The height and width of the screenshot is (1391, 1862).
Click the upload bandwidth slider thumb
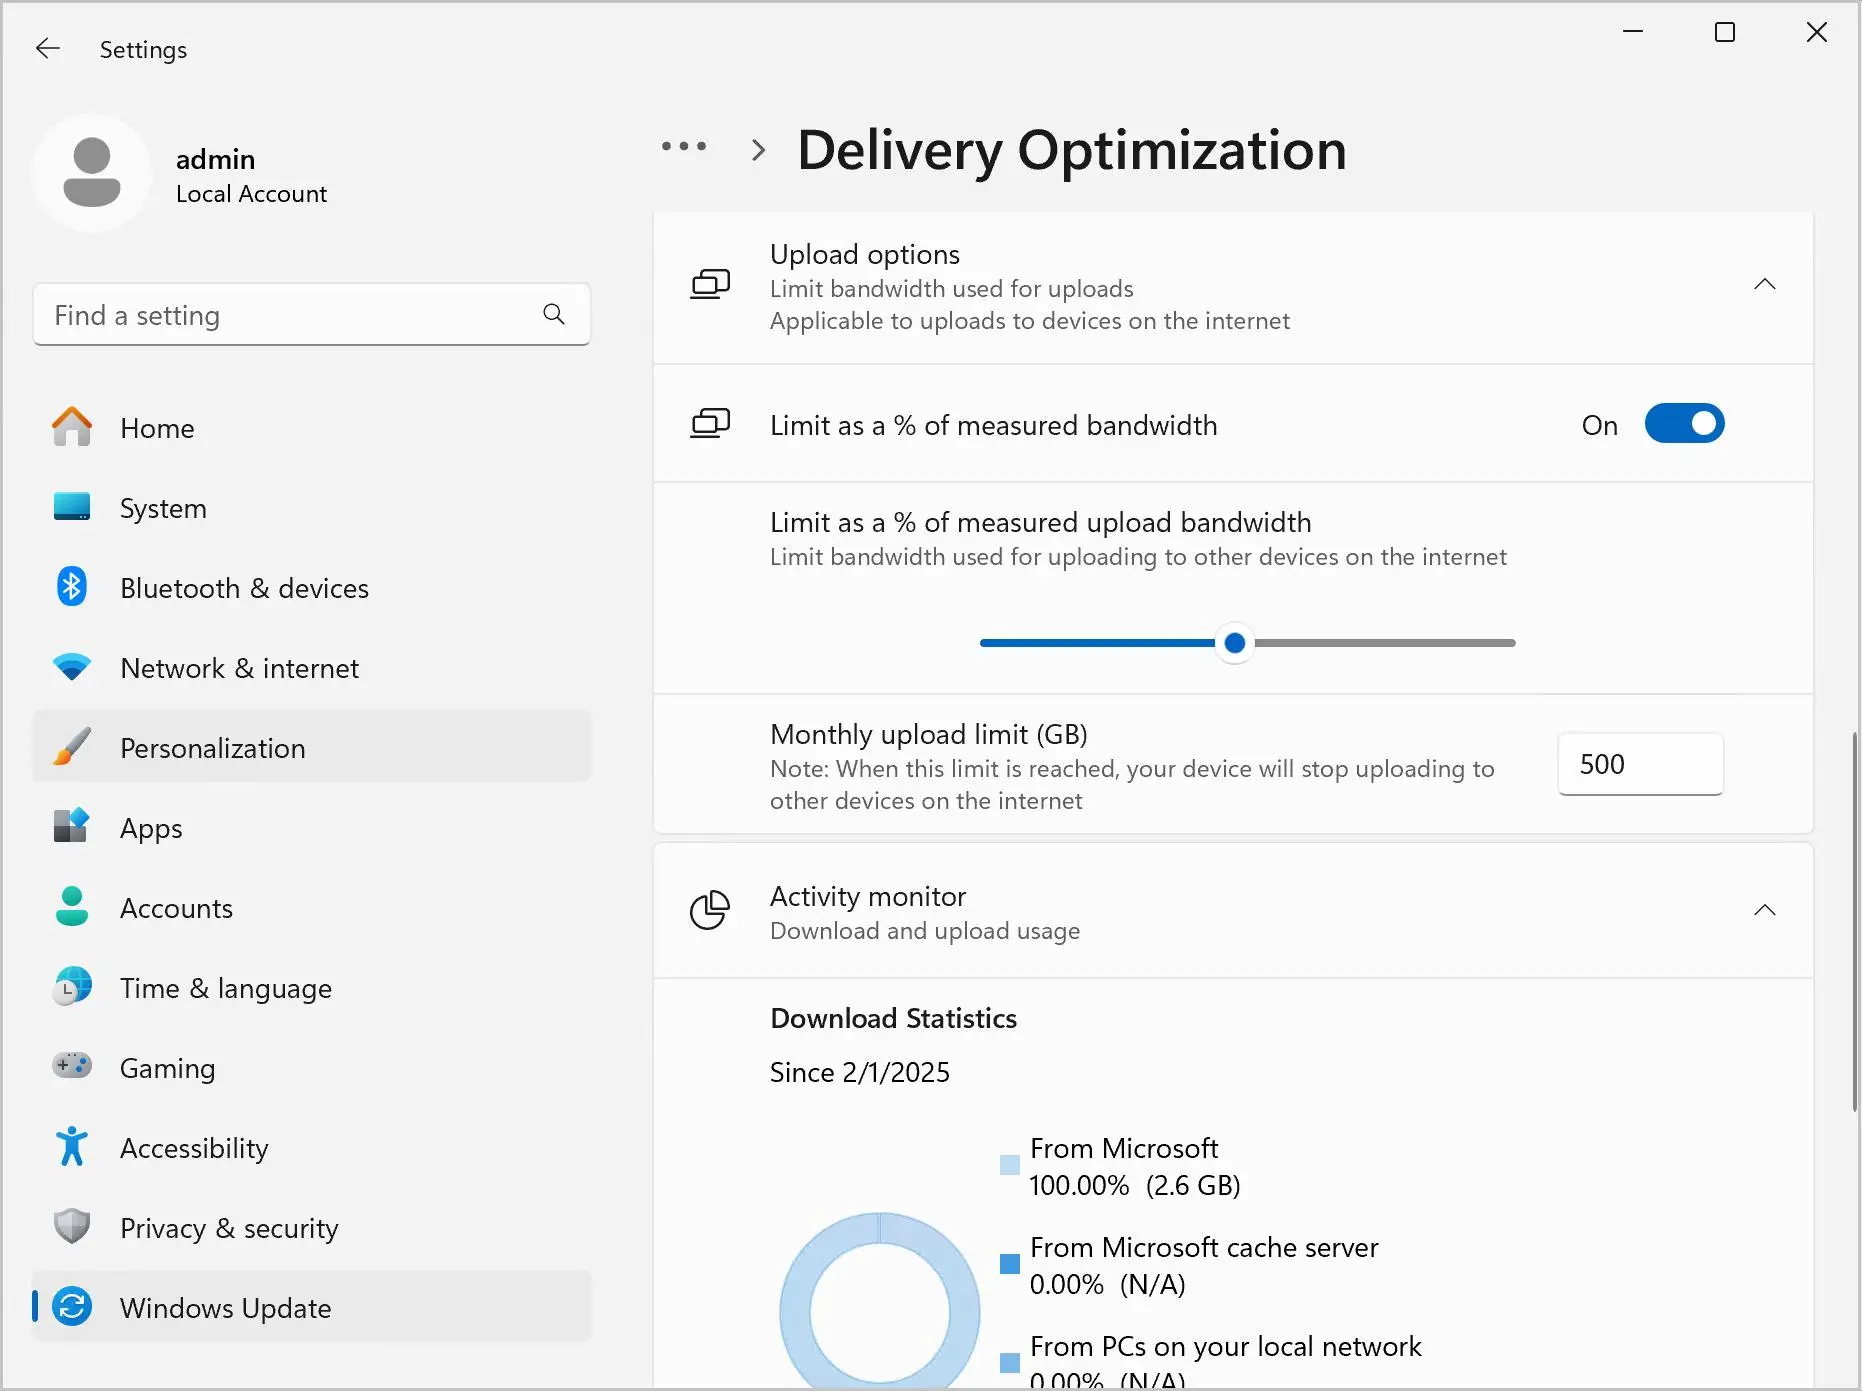[x=1235, y=643]
